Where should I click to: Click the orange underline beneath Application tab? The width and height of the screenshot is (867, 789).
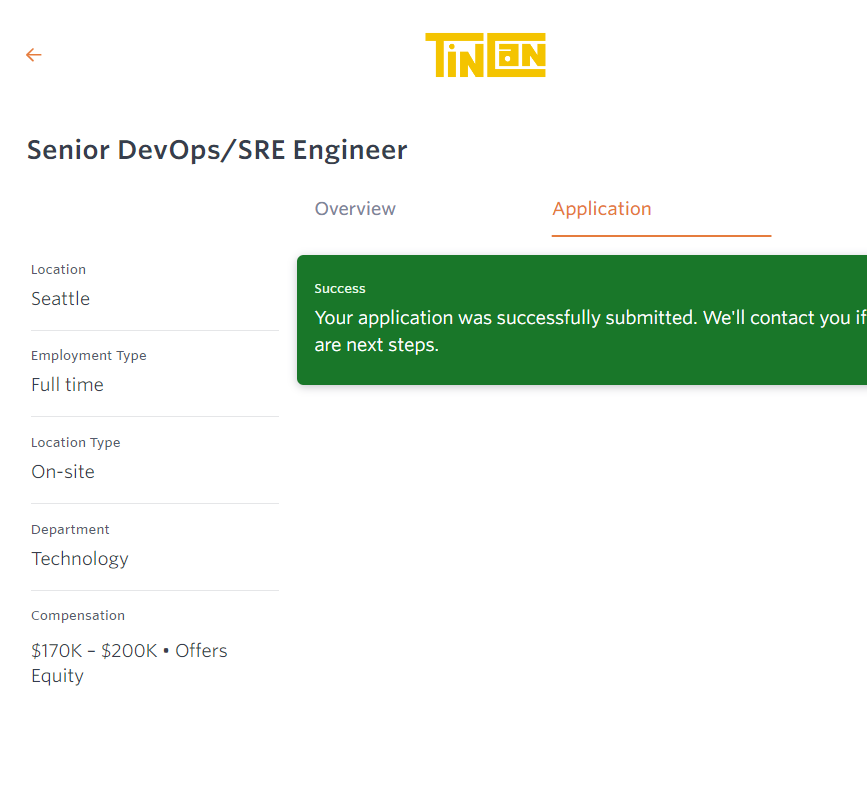click(x=661, y=236)
